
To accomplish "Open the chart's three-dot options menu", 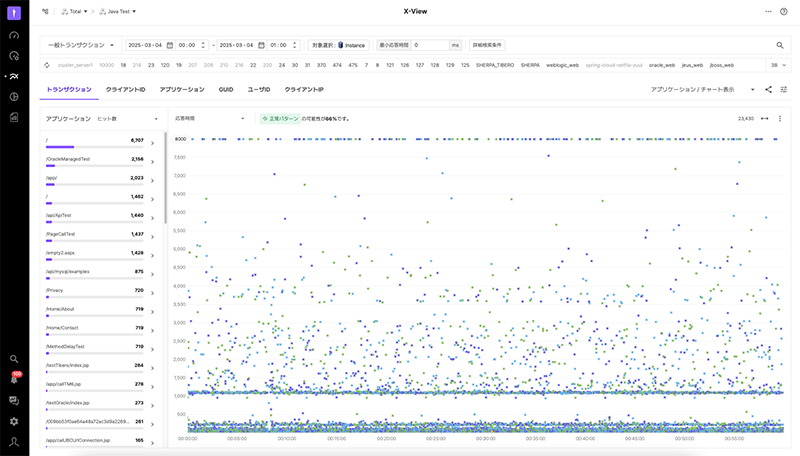I will pos(780,118).
